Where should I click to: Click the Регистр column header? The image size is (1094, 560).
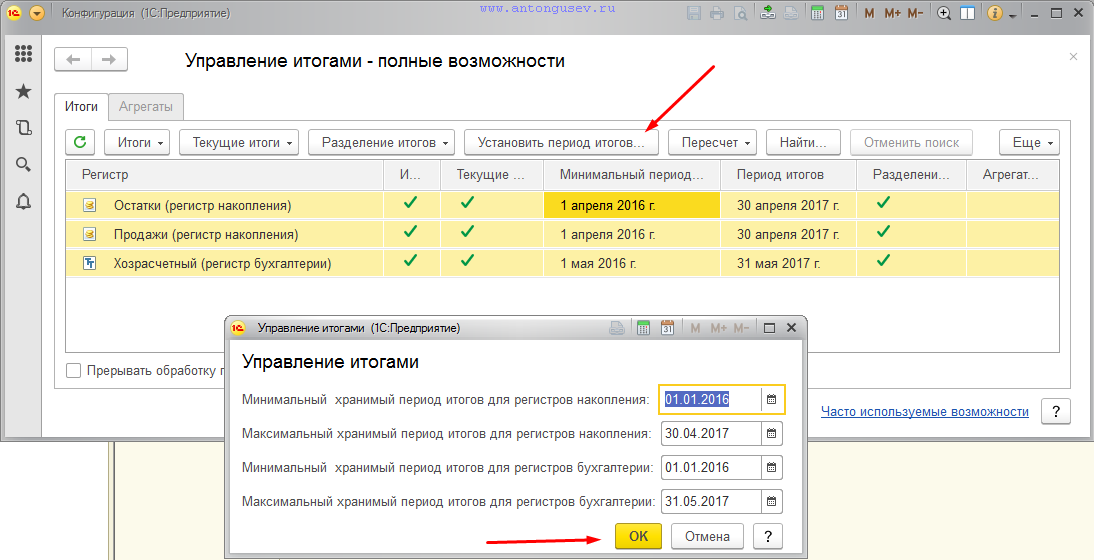[224, 174]
